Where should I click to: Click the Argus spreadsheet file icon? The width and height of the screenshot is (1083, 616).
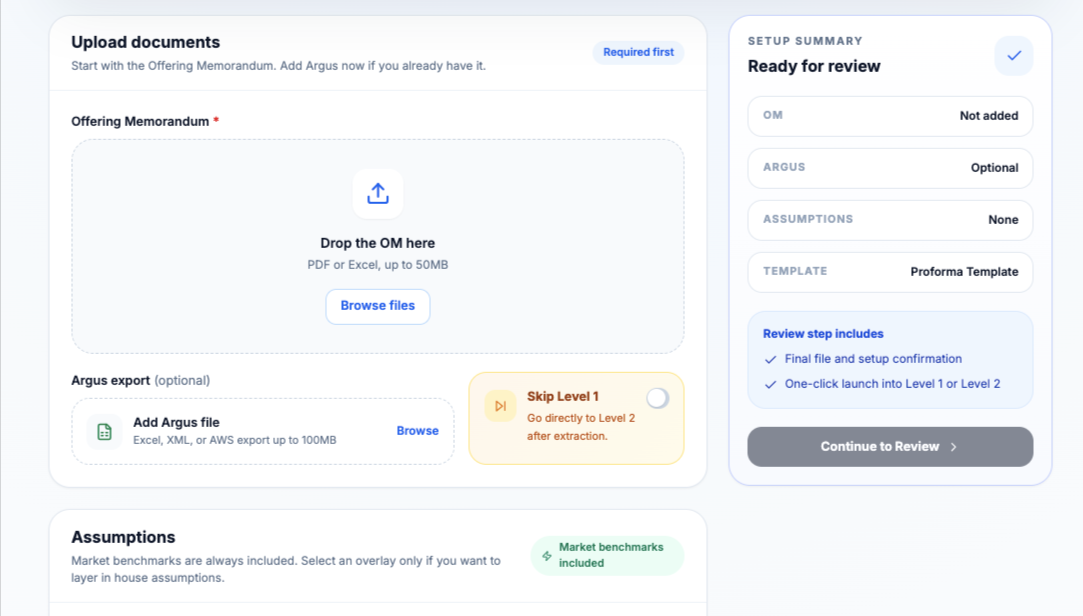(104, 431)
